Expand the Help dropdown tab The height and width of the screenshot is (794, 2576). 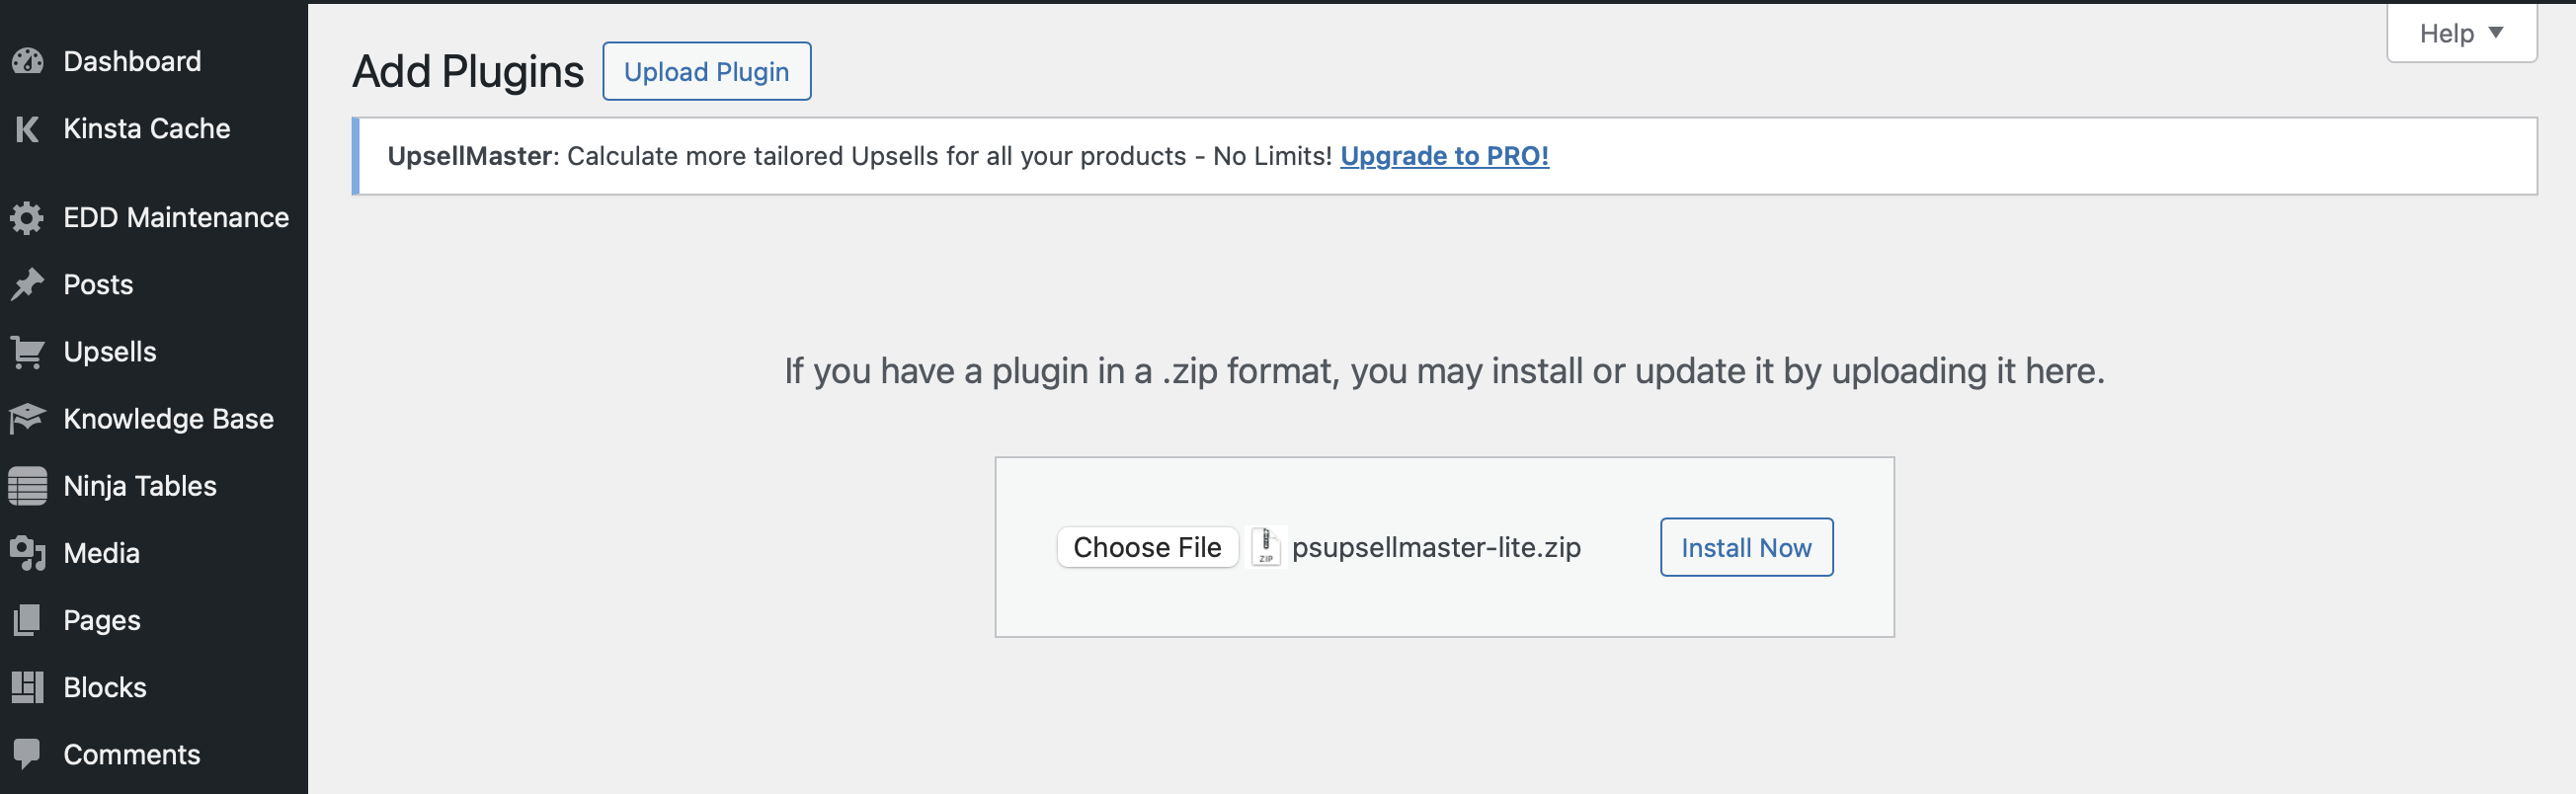2461,33
